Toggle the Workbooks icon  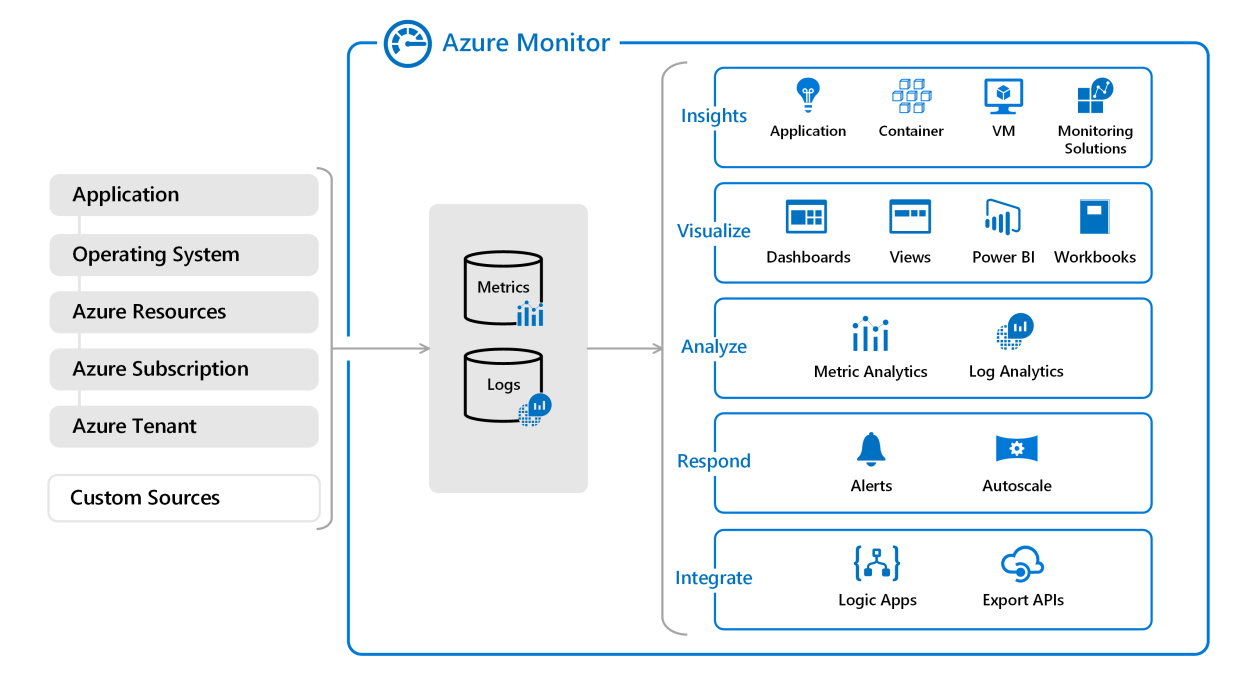coord(1095,217)
